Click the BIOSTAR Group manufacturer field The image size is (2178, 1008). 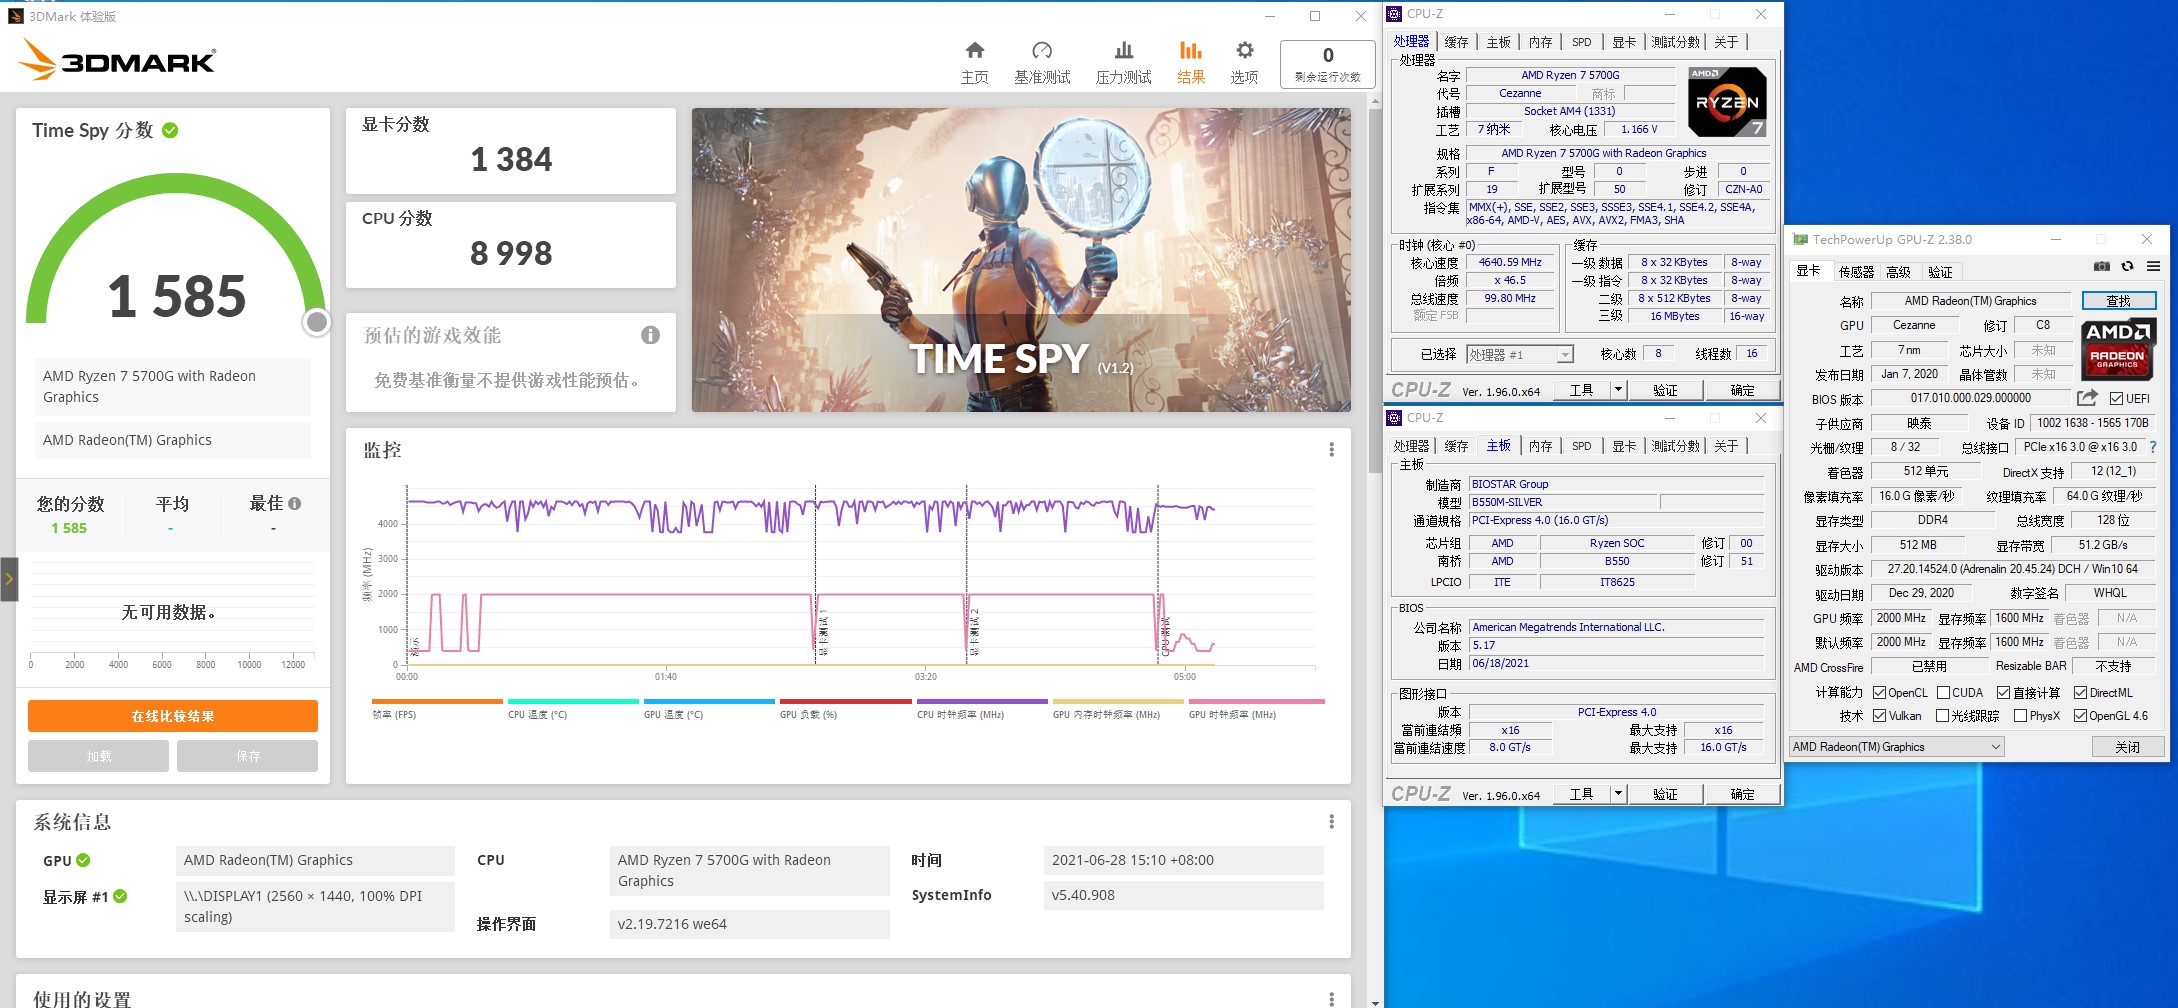tap(1616, 484)
